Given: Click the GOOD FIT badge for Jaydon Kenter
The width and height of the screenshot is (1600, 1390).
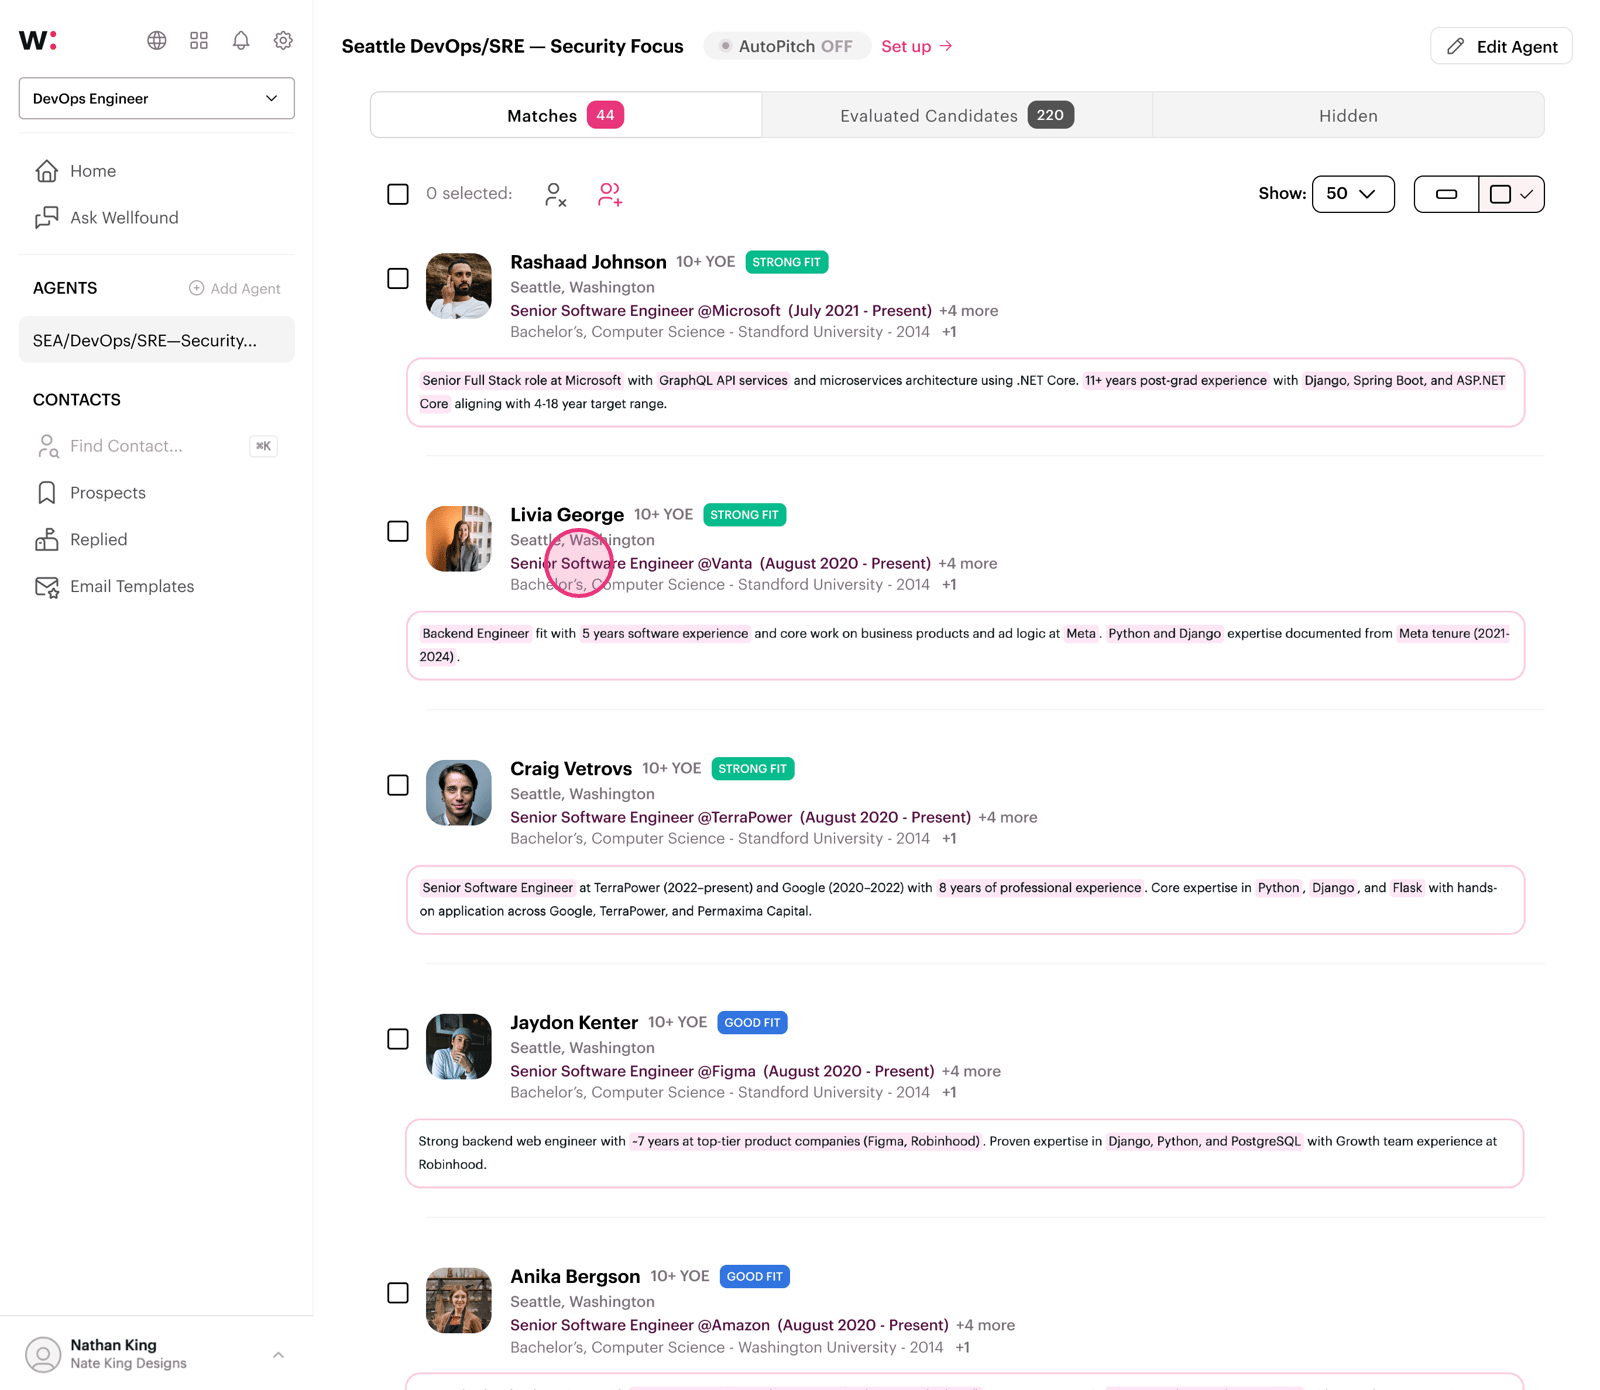Looking at the screenshot, I should 752,1023.
